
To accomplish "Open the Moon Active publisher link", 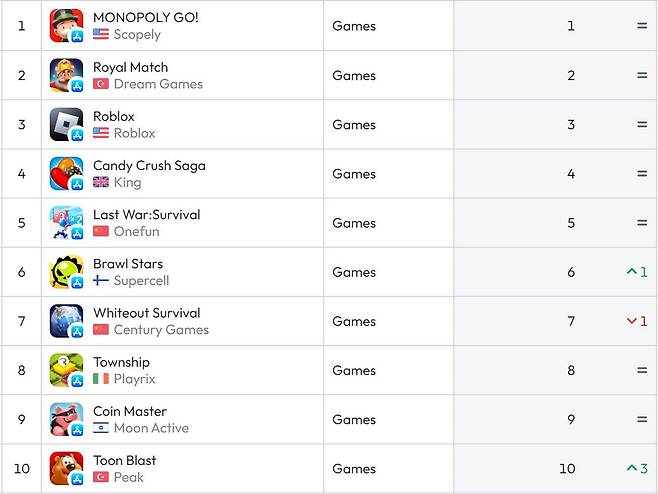I will [151, 428].
